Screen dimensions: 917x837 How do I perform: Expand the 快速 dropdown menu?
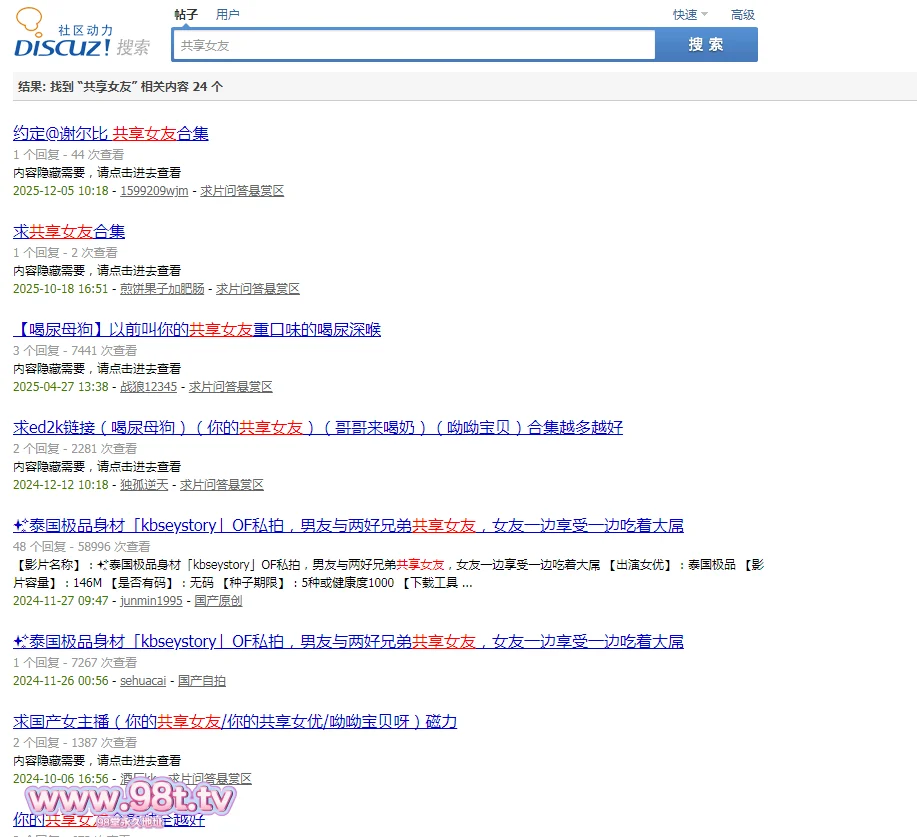coord(689,15)
